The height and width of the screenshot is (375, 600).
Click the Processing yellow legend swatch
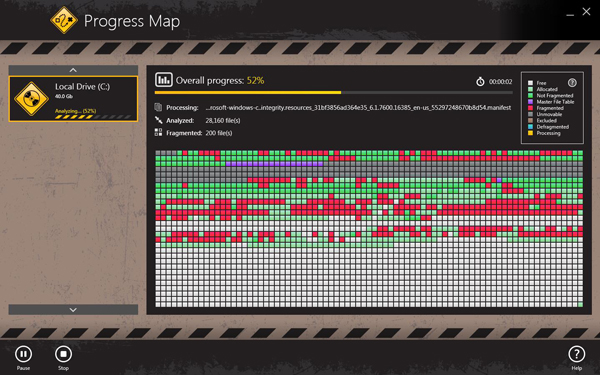[530, 133]
